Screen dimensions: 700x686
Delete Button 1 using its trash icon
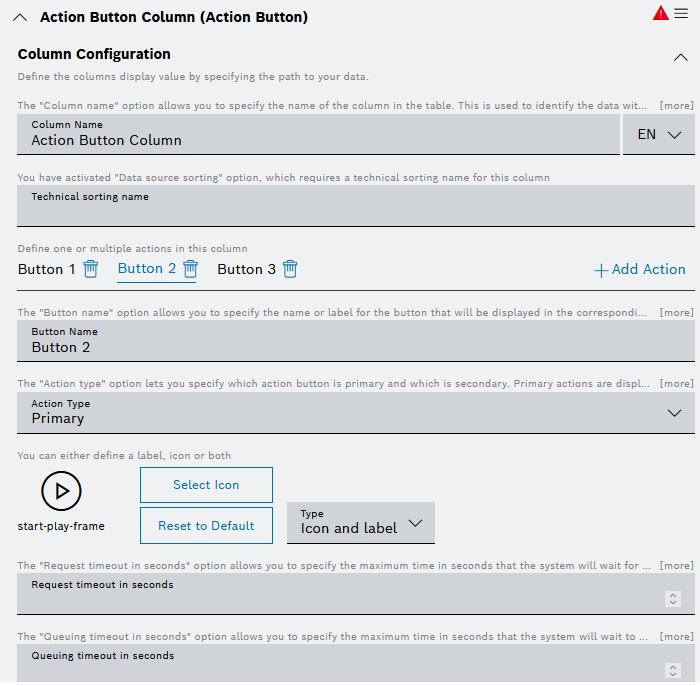click(x=91, y=269)
